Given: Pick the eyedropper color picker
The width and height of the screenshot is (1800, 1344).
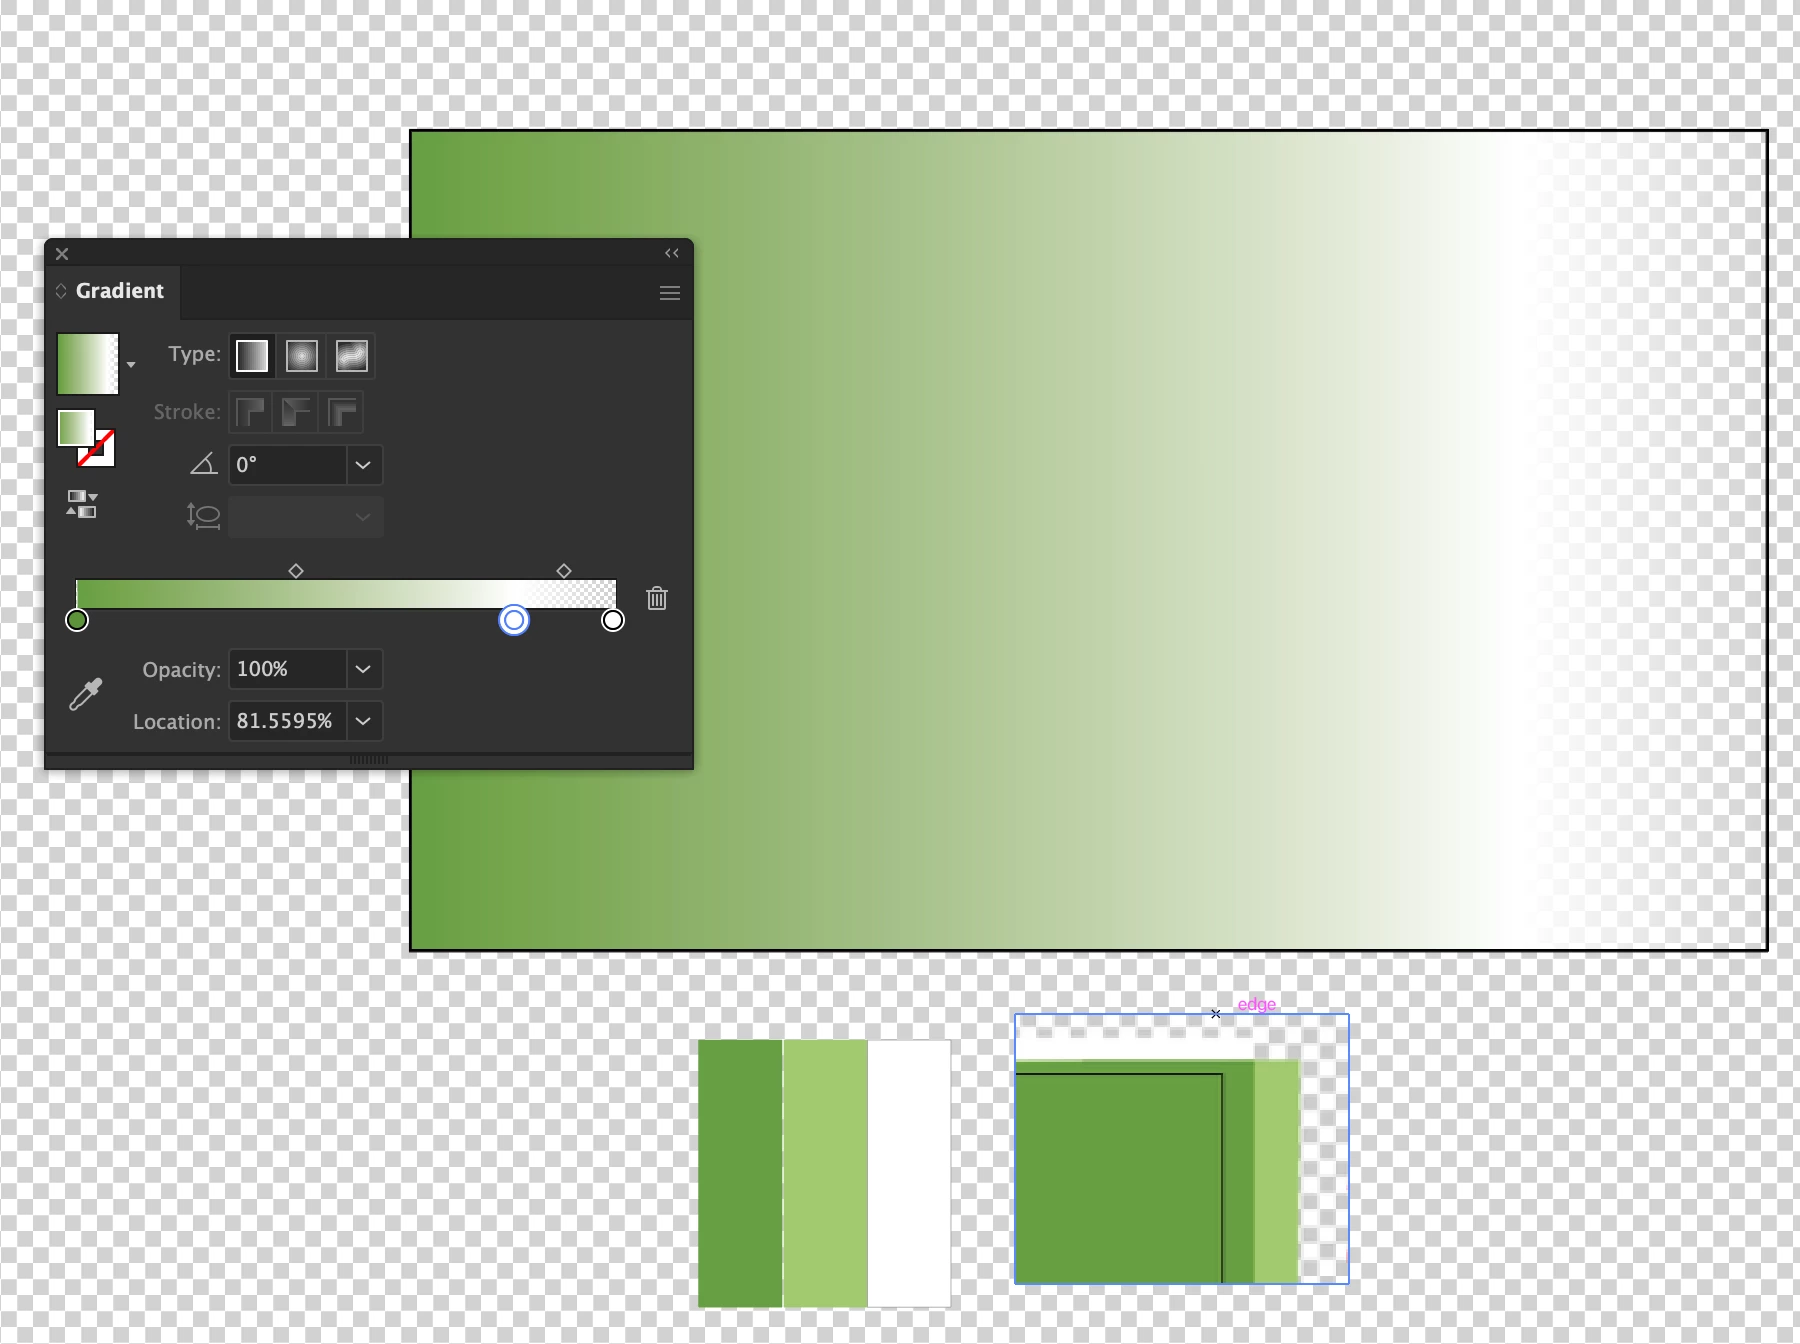Looking at the screenshot, I should coord(86,694).
